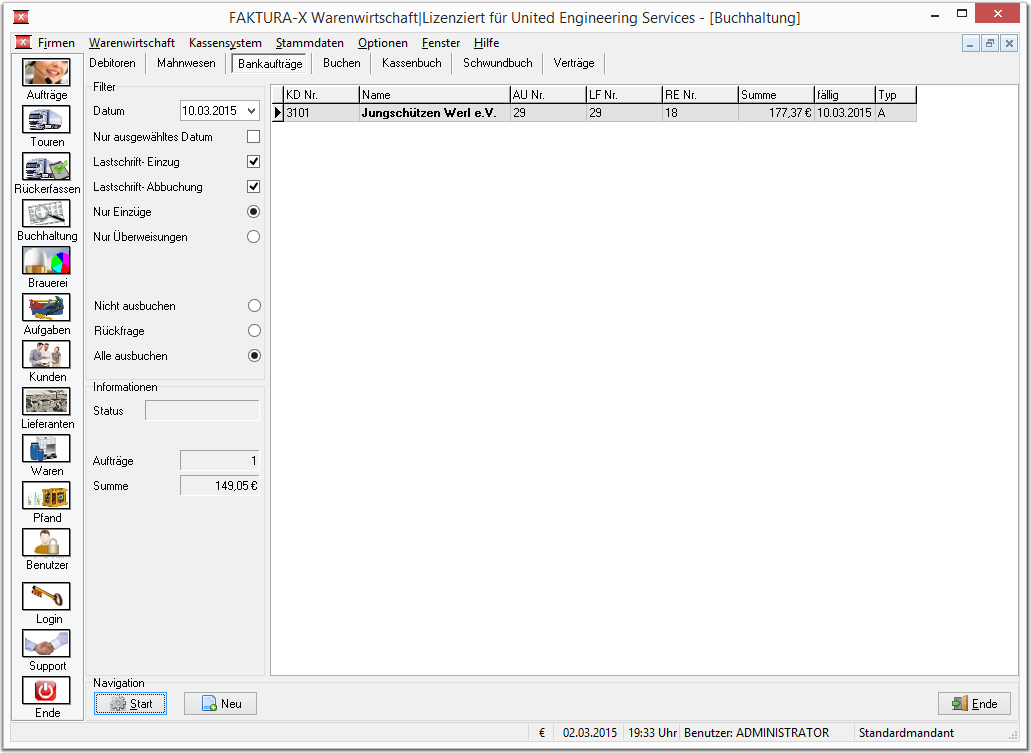
Task: Click the LF Nr. column header
Action: tap(623, 95)
